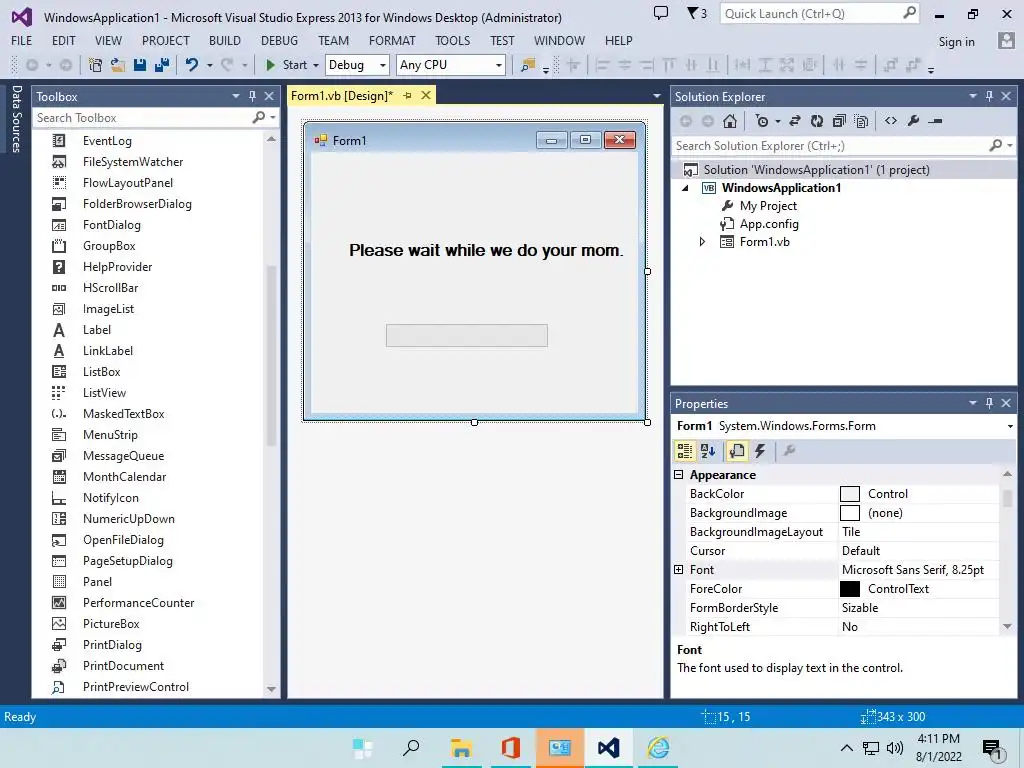The image size is (1024, 768).
Task: Click the Home icon in Solution Explorer
Action: [730, 121]
